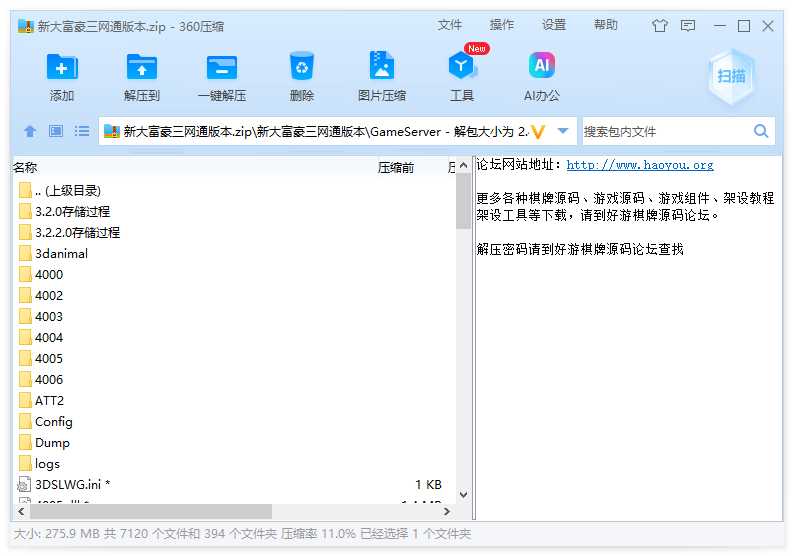Click the zip archive icon in address bar
The height and width of the screenshot is (556, 794).
point(111,132)
